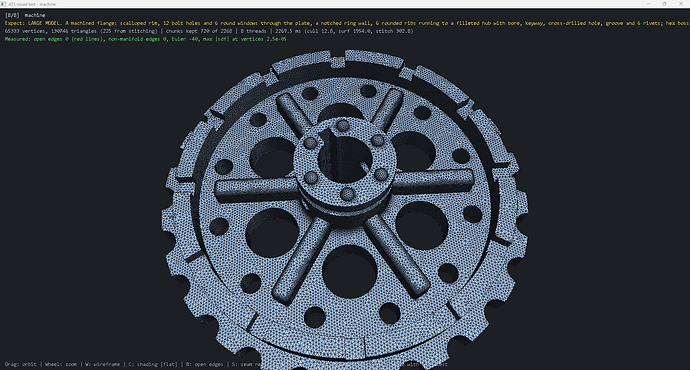The width and height of the screenshot is (690, 370).
Task: Click the 'Expect: LARGE MODEL' description line
Action: pos(347,23)
